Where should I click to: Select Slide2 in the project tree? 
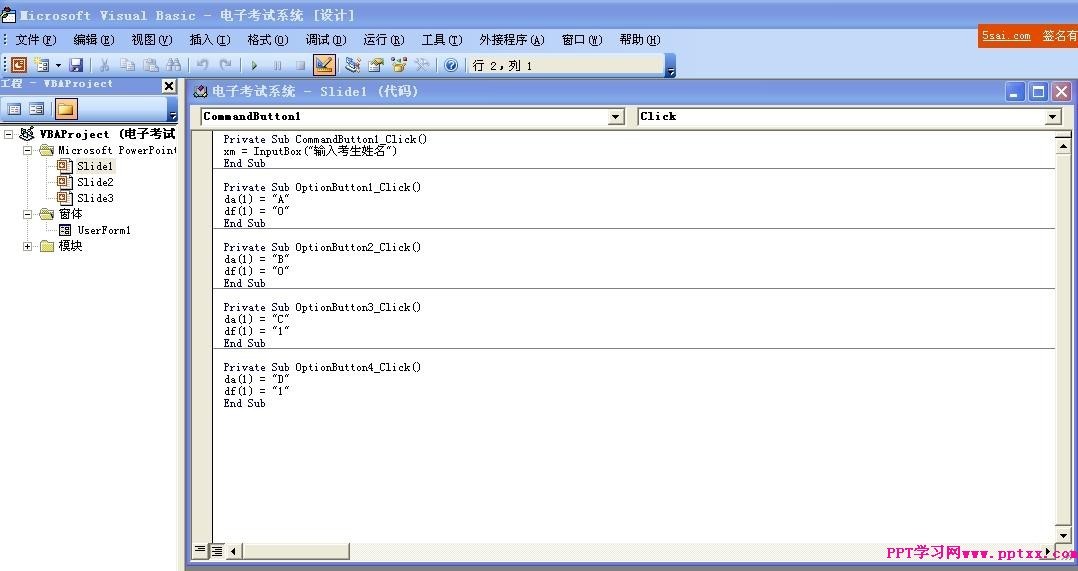pos(95,182)
